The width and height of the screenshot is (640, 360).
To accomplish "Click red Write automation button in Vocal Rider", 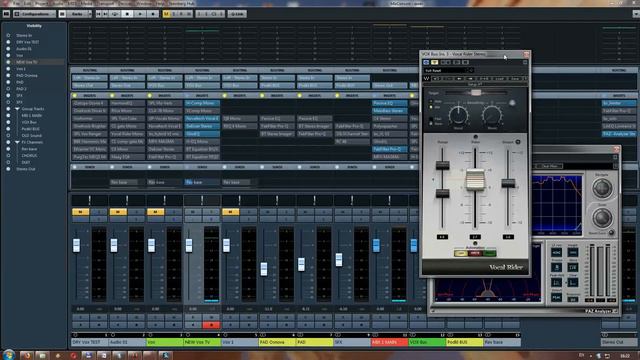I will pos(475,253).
